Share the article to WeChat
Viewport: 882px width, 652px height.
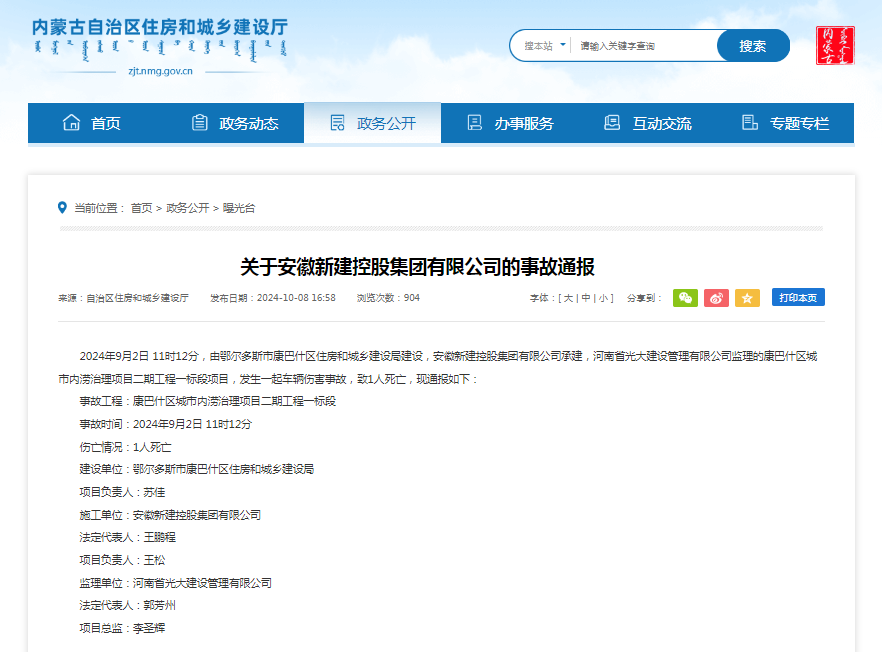pyautogui.click(x=685, y=298)
